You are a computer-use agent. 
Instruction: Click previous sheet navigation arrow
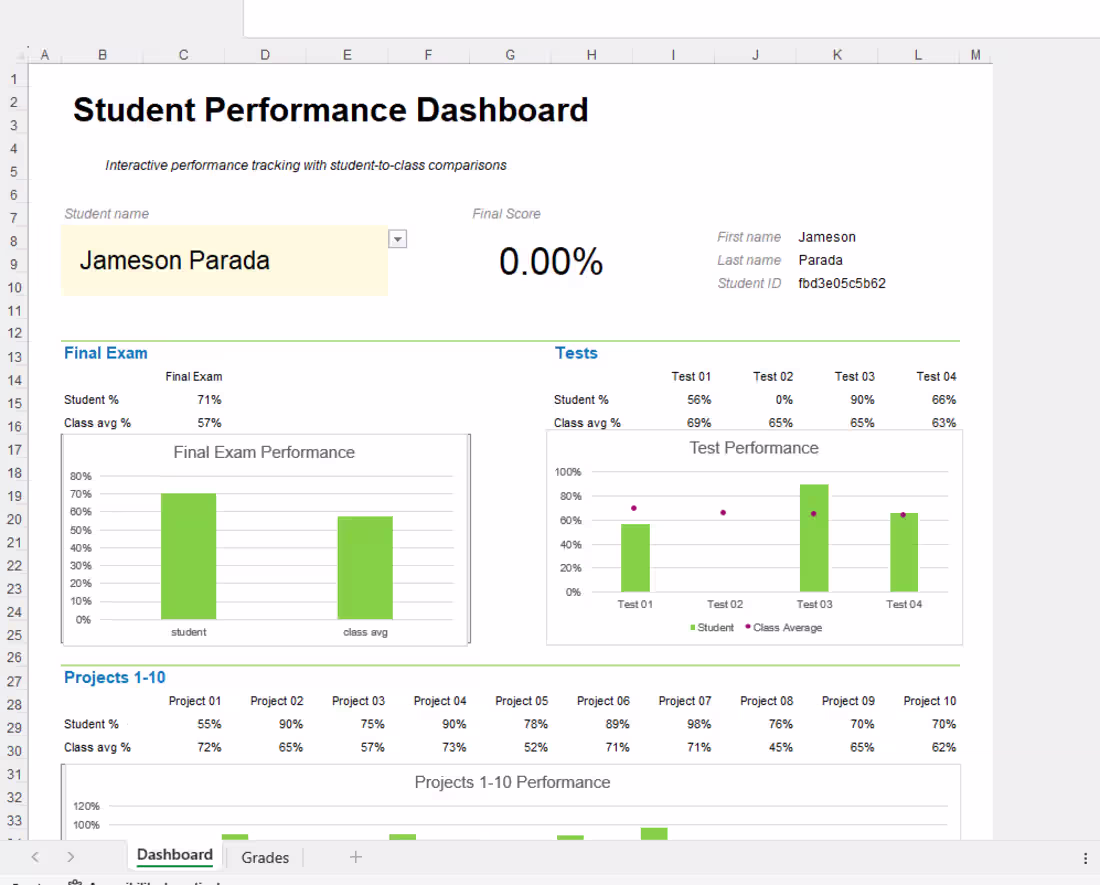point(35,857)
